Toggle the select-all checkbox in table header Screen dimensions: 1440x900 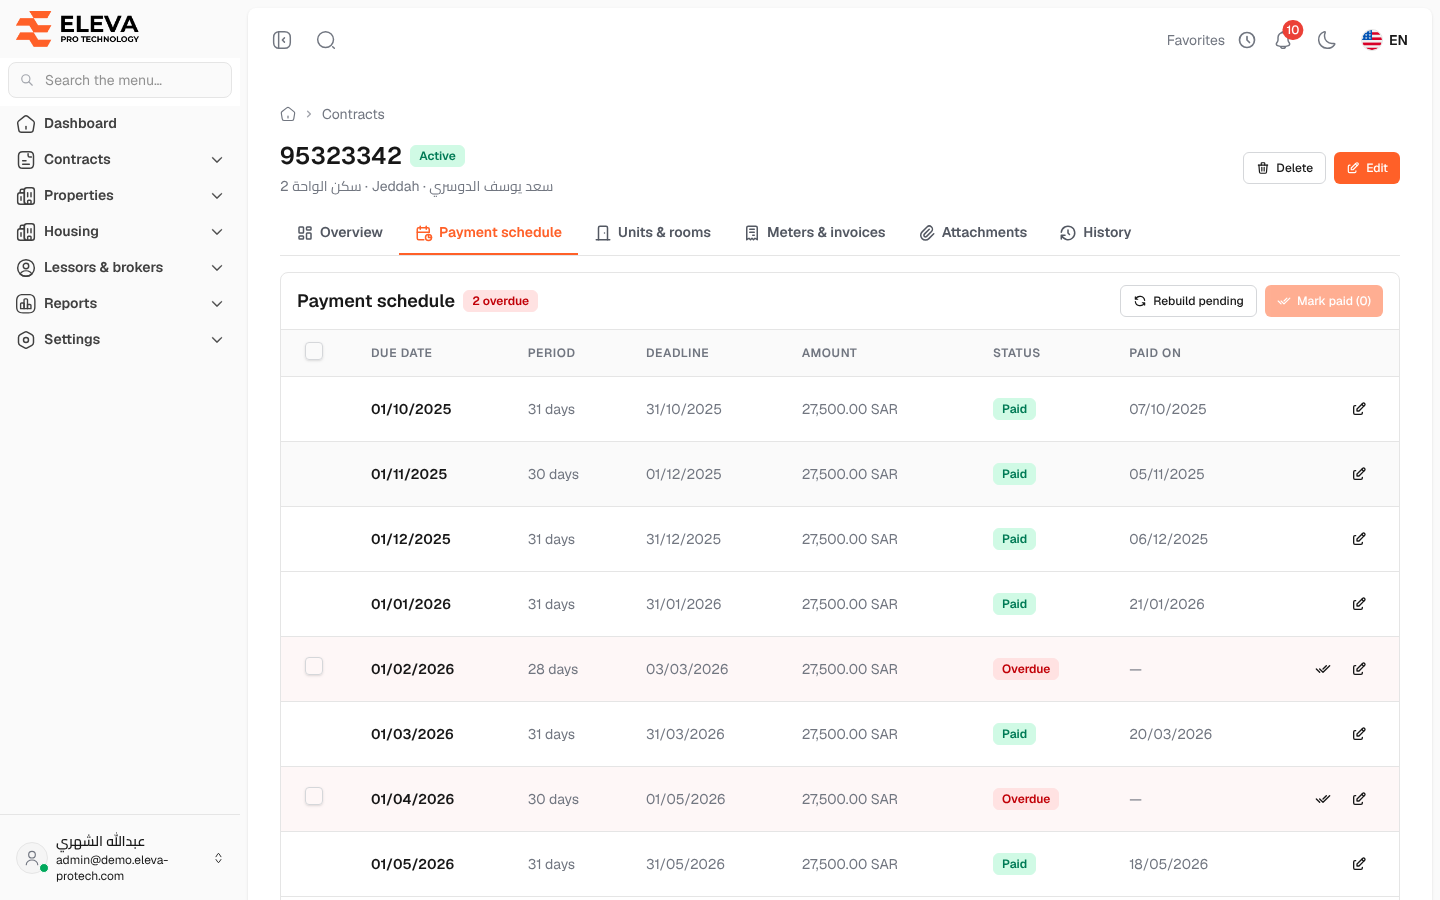pyautogui.click(x=314, y=351)
